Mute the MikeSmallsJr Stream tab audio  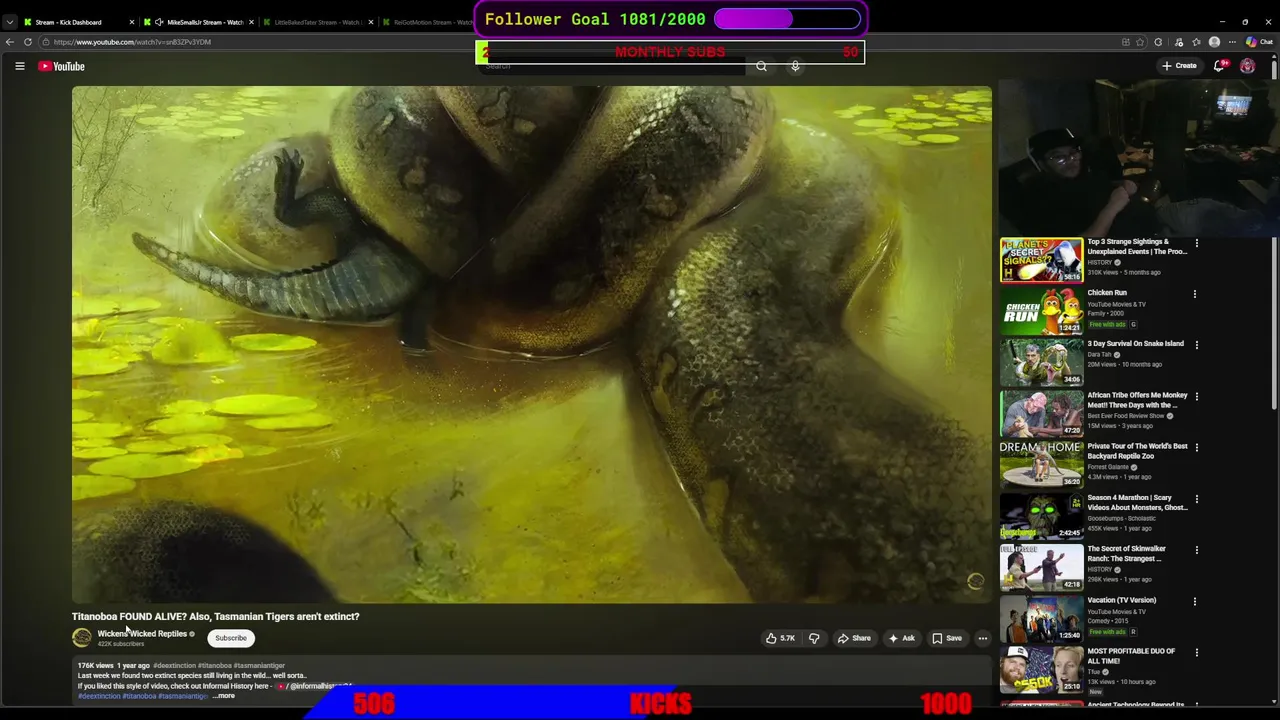tap(159, 22)
